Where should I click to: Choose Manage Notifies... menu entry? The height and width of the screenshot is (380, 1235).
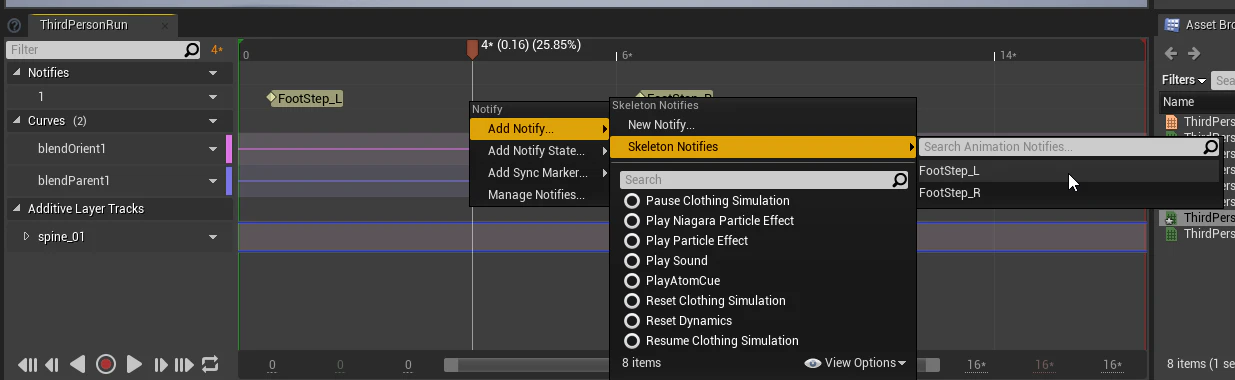pos(539,195)
